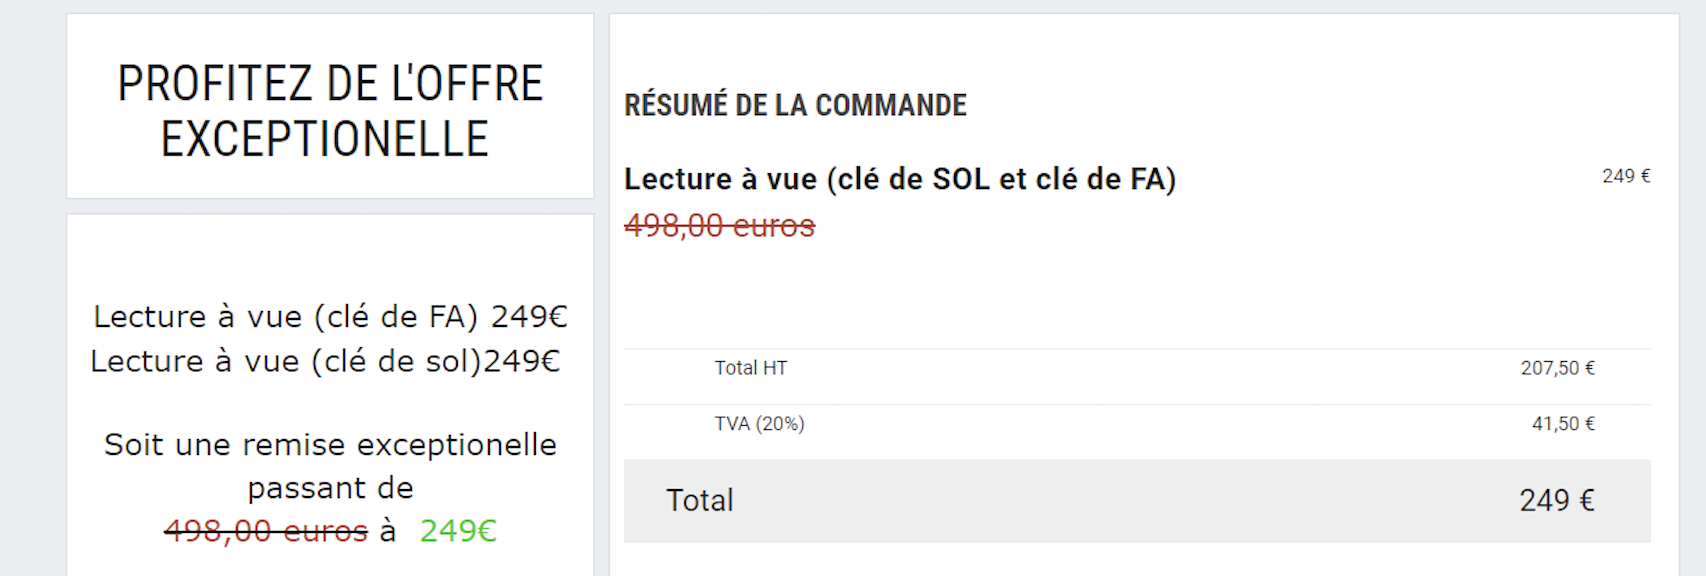Click the "TVA (20%)" label

coord(759,424)
